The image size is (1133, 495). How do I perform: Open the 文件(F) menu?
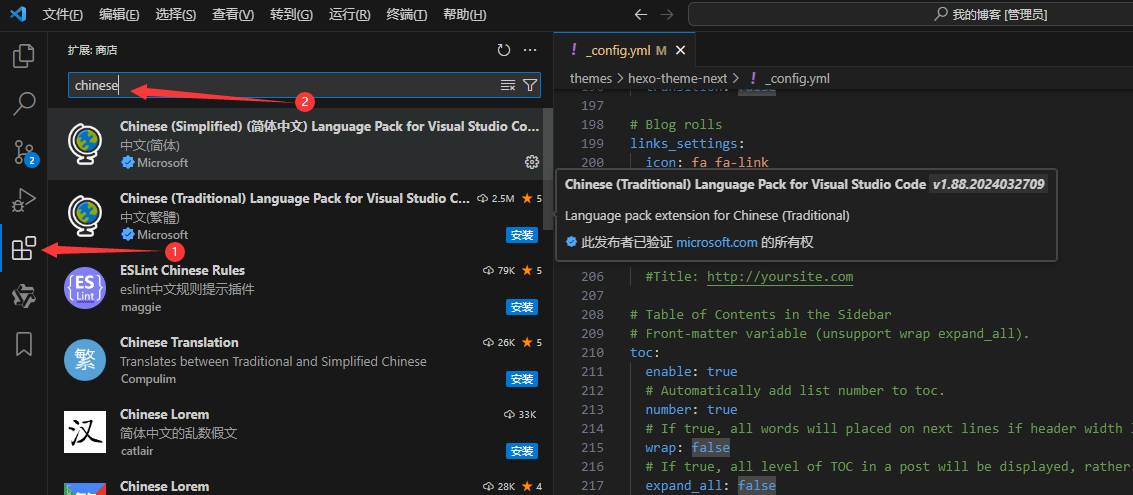(x=62, y=14)
